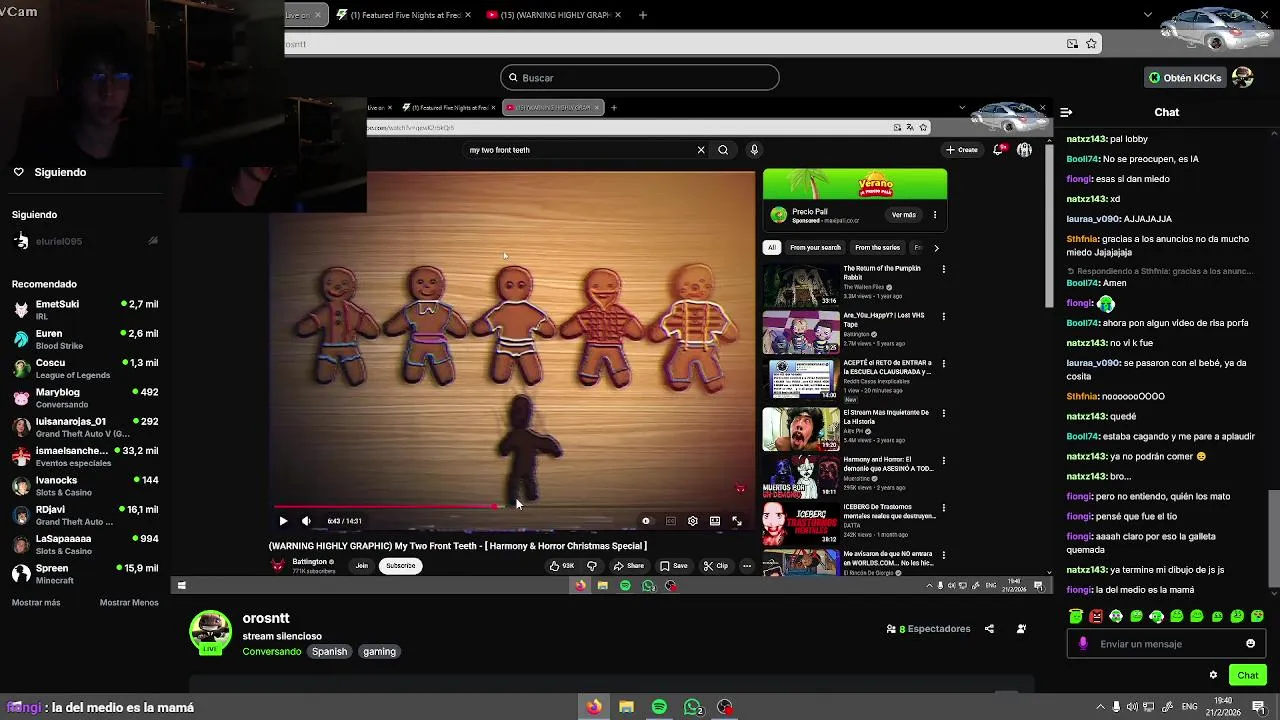Viewport: 1280px width, 720px height.
Task: Open new browser tab plus button
Action: click(x=643, y=15)
